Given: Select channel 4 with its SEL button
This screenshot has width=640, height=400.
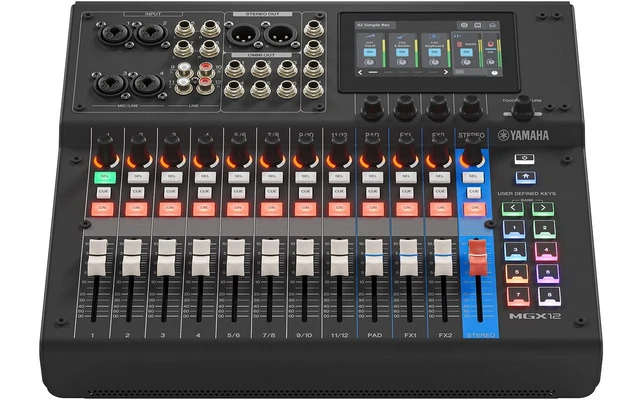Looking at the screenshot, I should pyautogui.click(x=205, y=177).
